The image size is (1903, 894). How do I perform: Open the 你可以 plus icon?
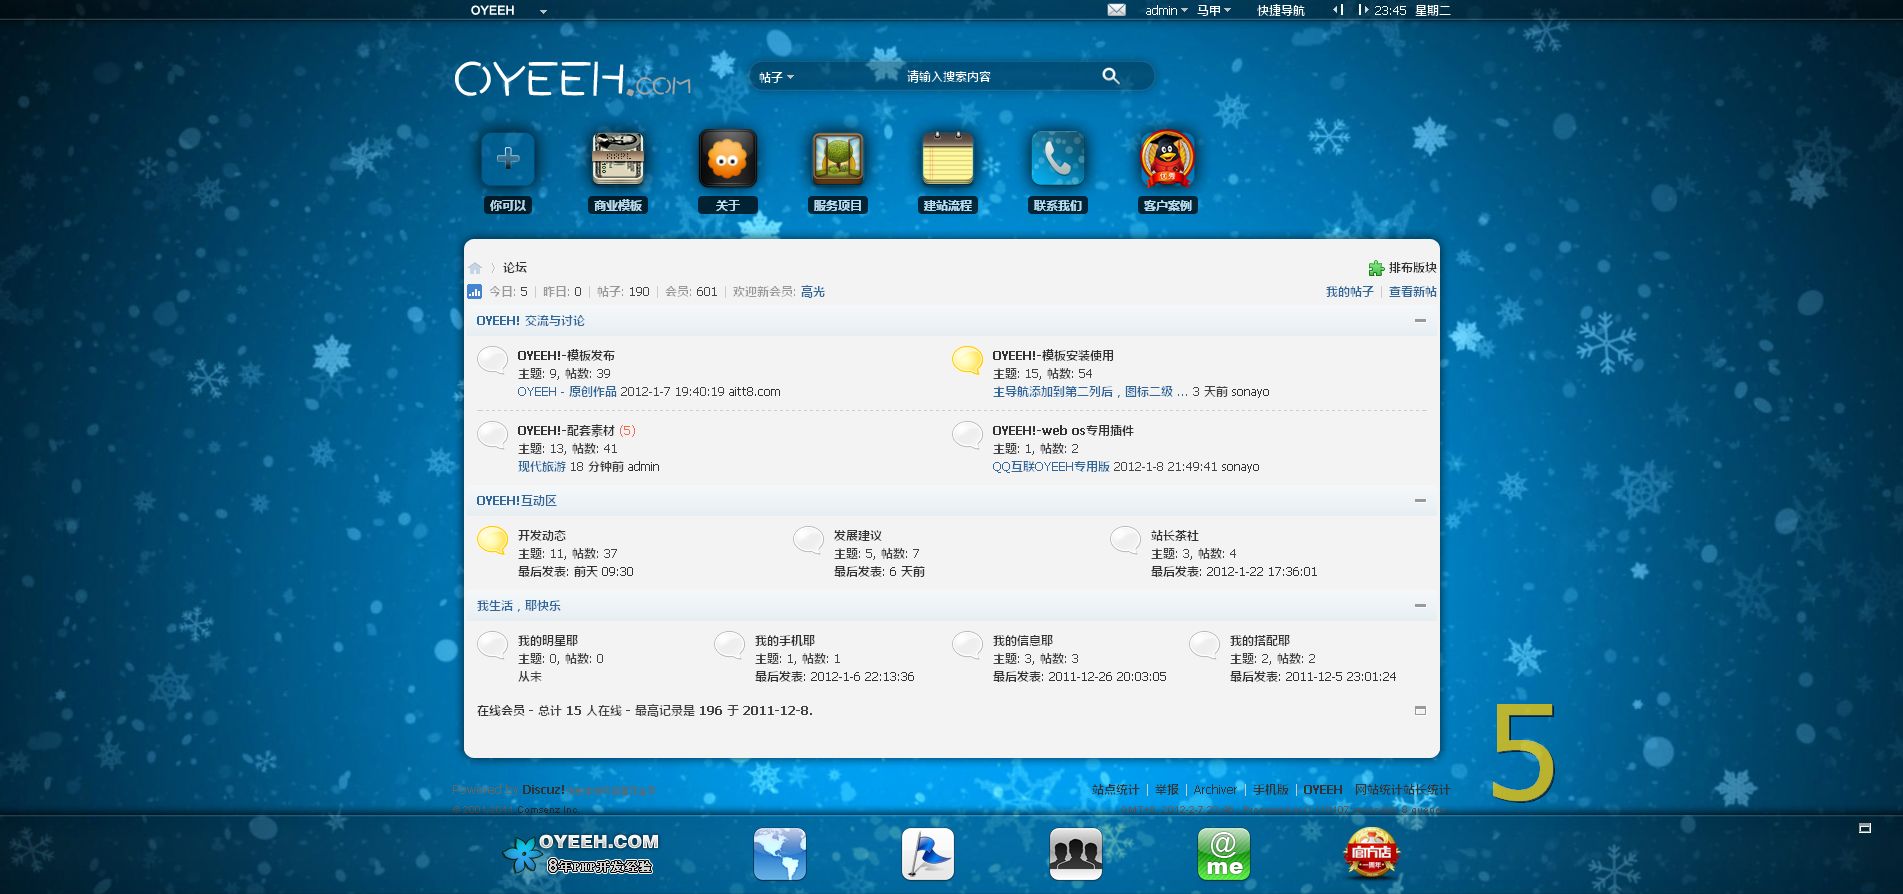pos(508,158)
